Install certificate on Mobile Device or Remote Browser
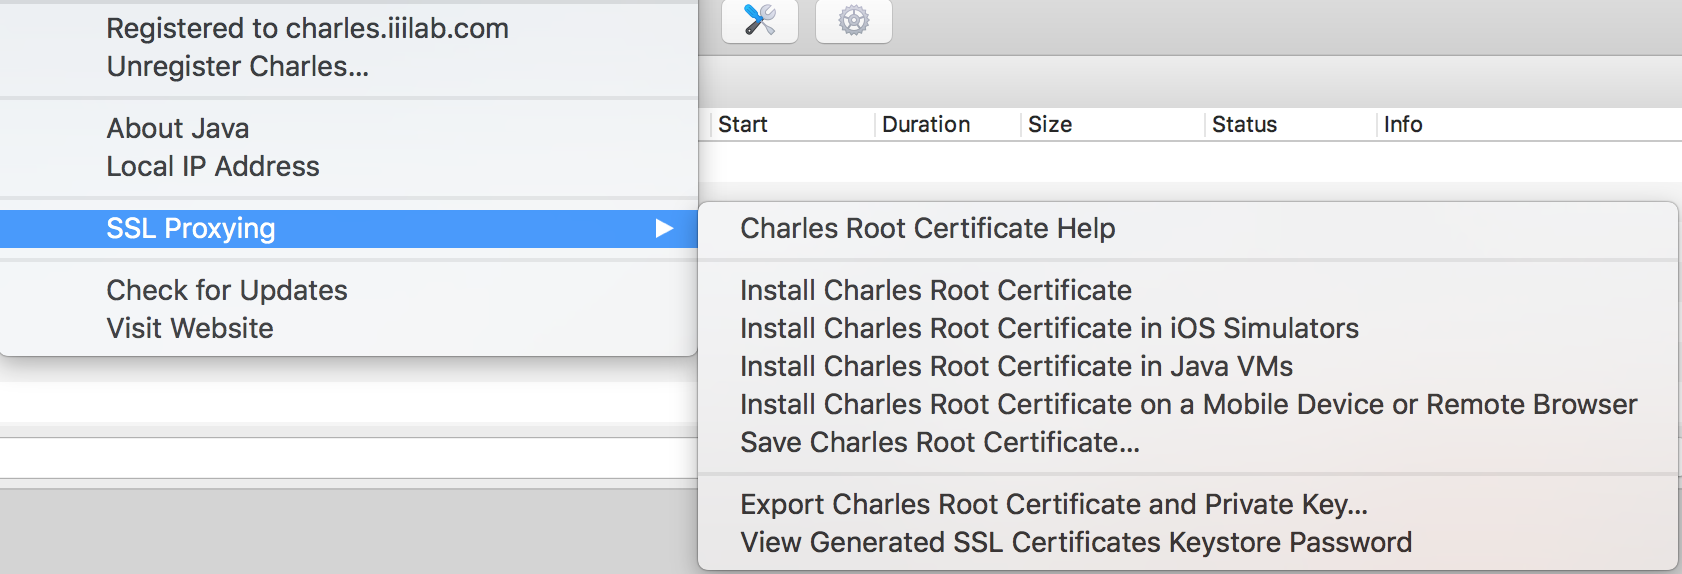The width and height of the screenshot is (1682, 574). tap(1188, 405)
